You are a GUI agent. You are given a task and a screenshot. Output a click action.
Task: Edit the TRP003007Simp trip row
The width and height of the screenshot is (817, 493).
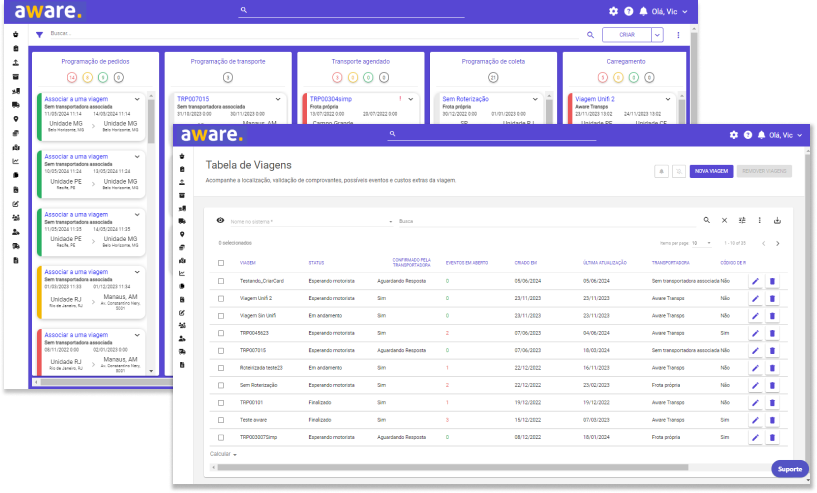coord(755,438)
